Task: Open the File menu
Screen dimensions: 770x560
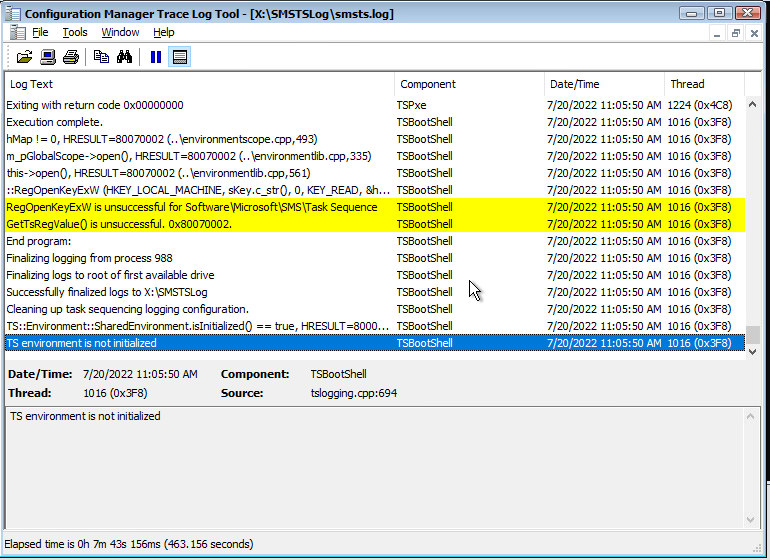Action: (x=40, y=32)
